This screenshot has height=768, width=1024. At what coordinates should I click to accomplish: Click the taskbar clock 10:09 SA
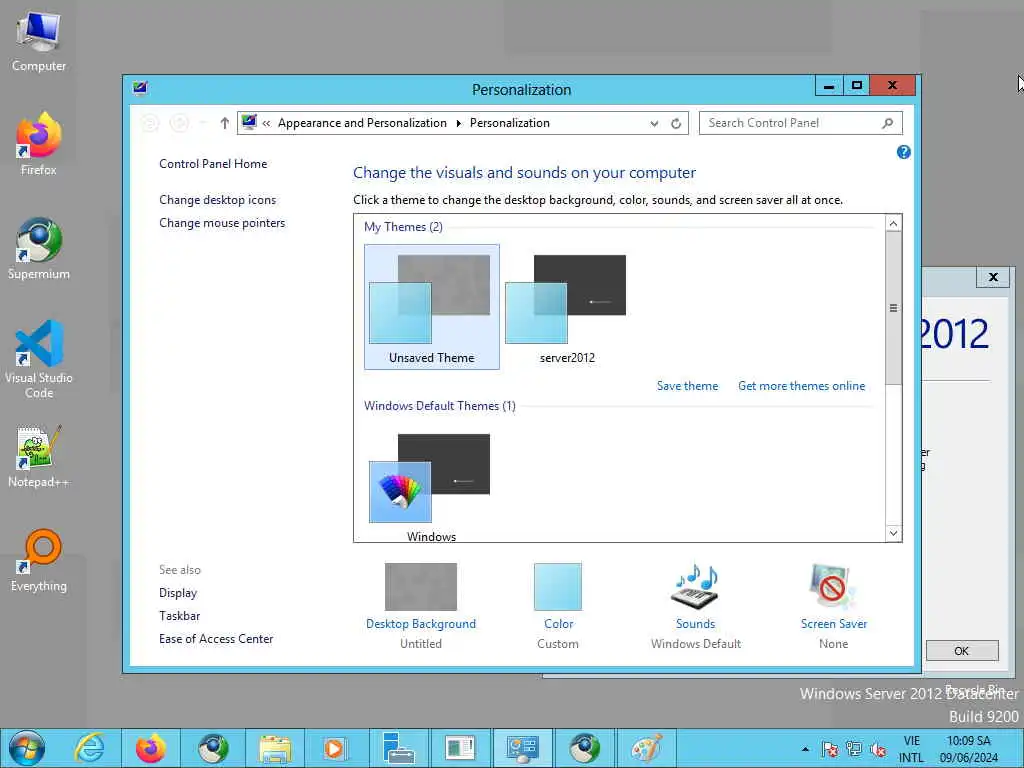coord(969,749)
